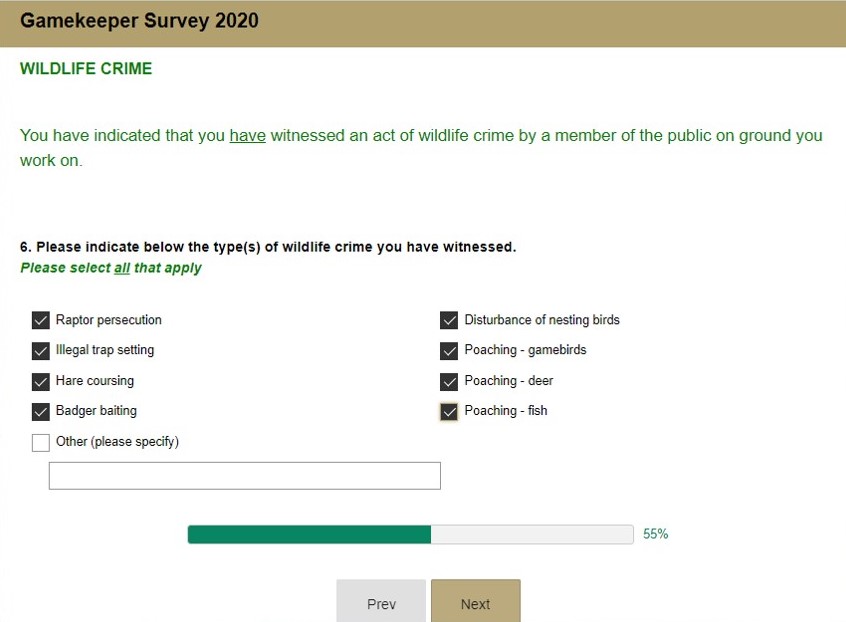846x622 pixels.
Task: Deselect the Poaching - gamebirds checkbox
Action: (449, 351)
